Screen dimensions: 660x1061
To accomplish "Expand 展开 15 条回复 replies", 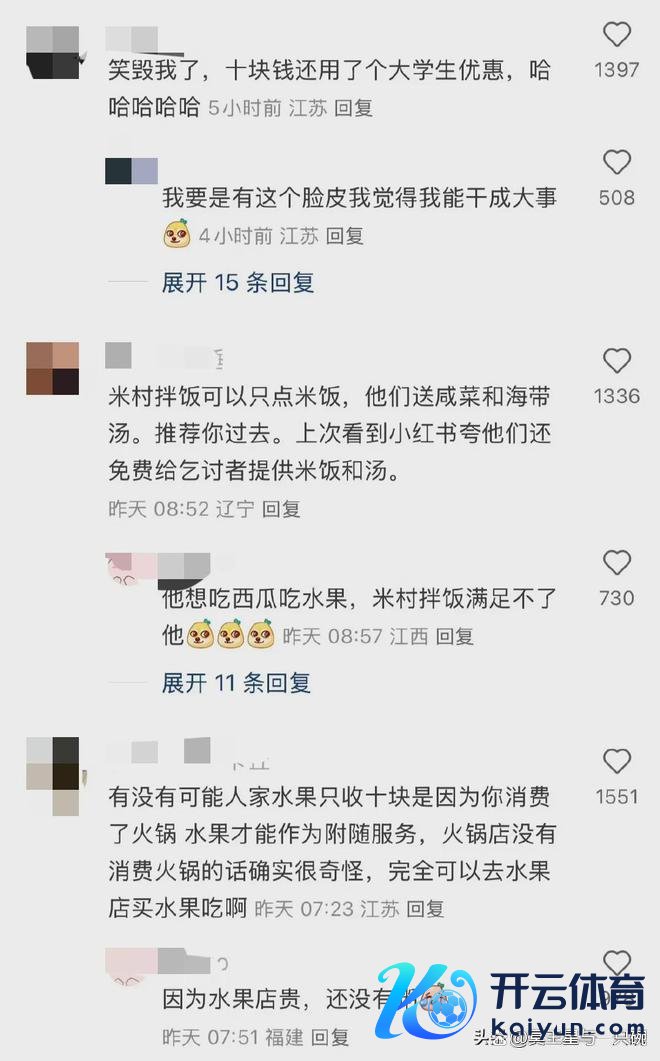I will coord(238,283).
